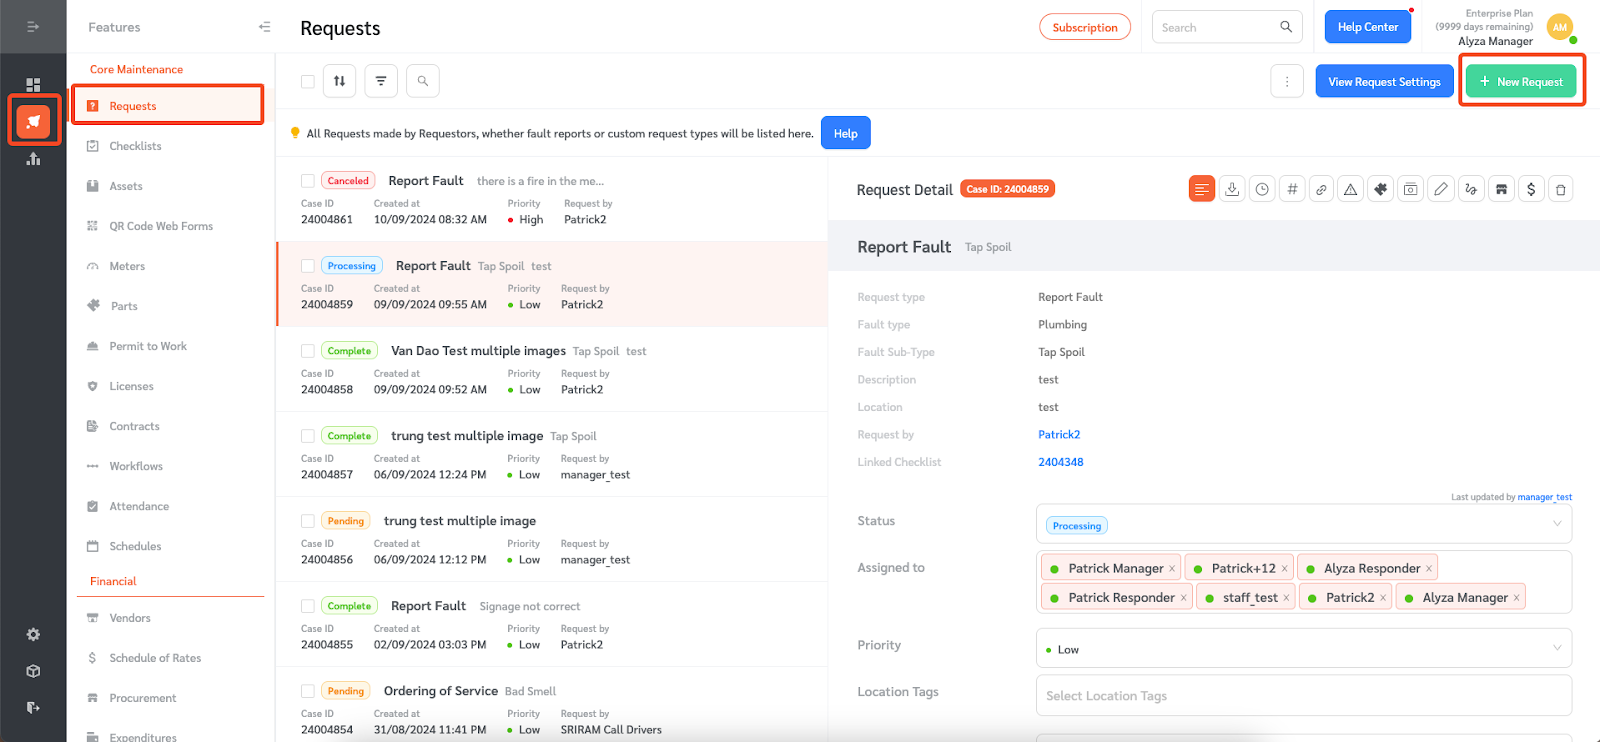
Task: Click the pencil edit icon
Action: tap(1440, 189)
